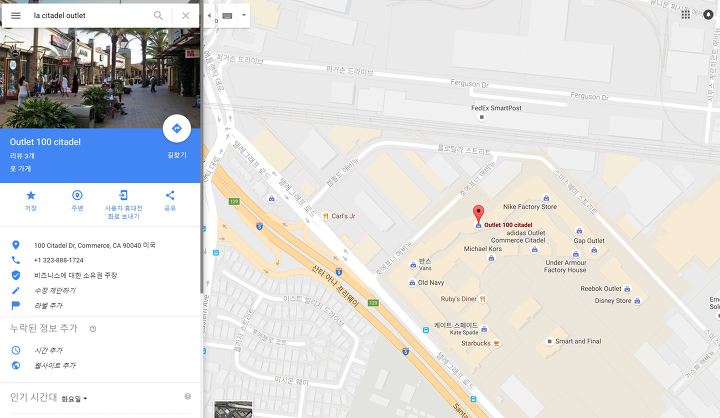This screenshot has height=418, width=720.
Task: Collapse the side panel arrow
Action: pos(209,16)
